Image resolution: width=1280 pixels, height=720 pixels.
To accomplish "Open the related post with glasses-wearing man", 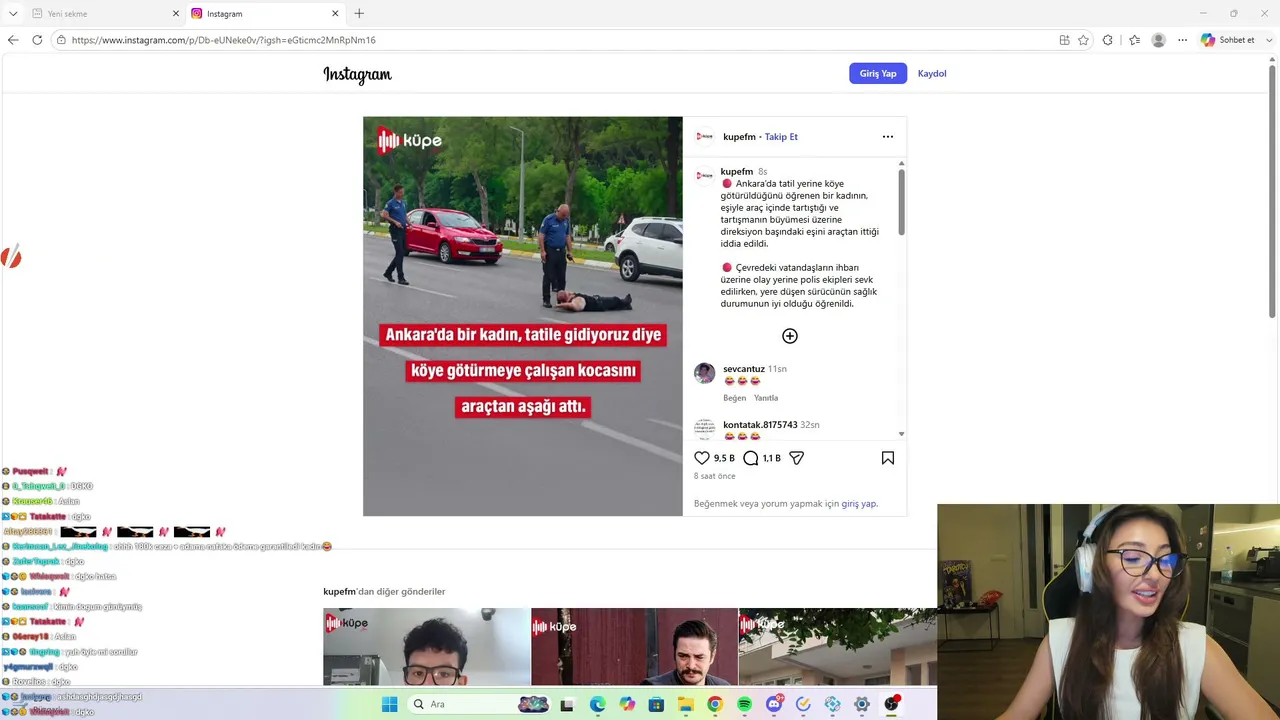I will (427, 647).
